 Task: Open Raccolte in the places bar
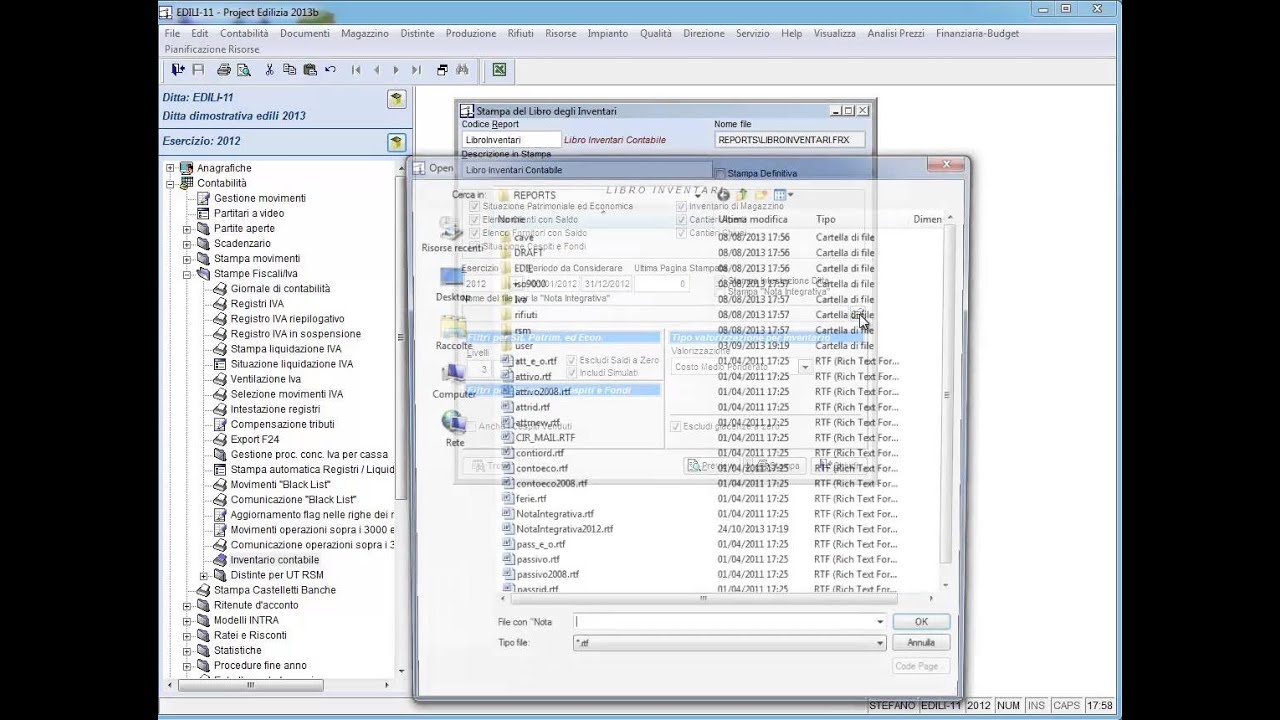[453, 333]
